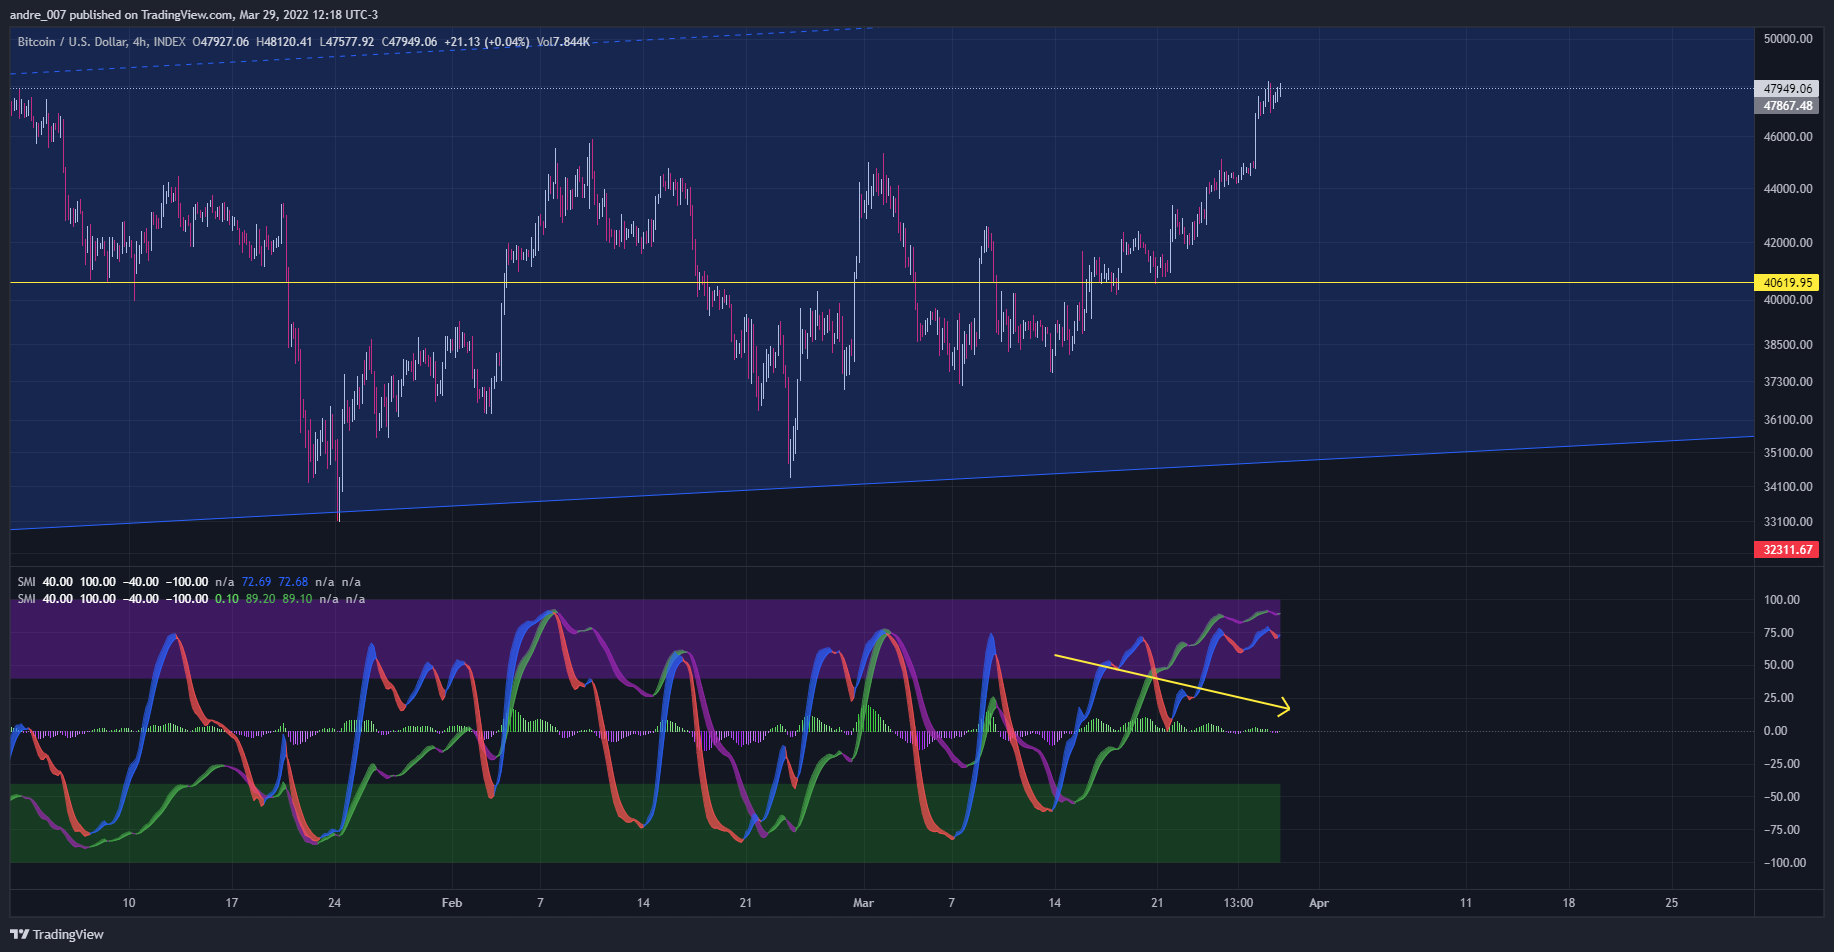This screenshot has width=1834, height=952.
Task: Click the 47949.06 current price label
Action: pos(1787,88)
